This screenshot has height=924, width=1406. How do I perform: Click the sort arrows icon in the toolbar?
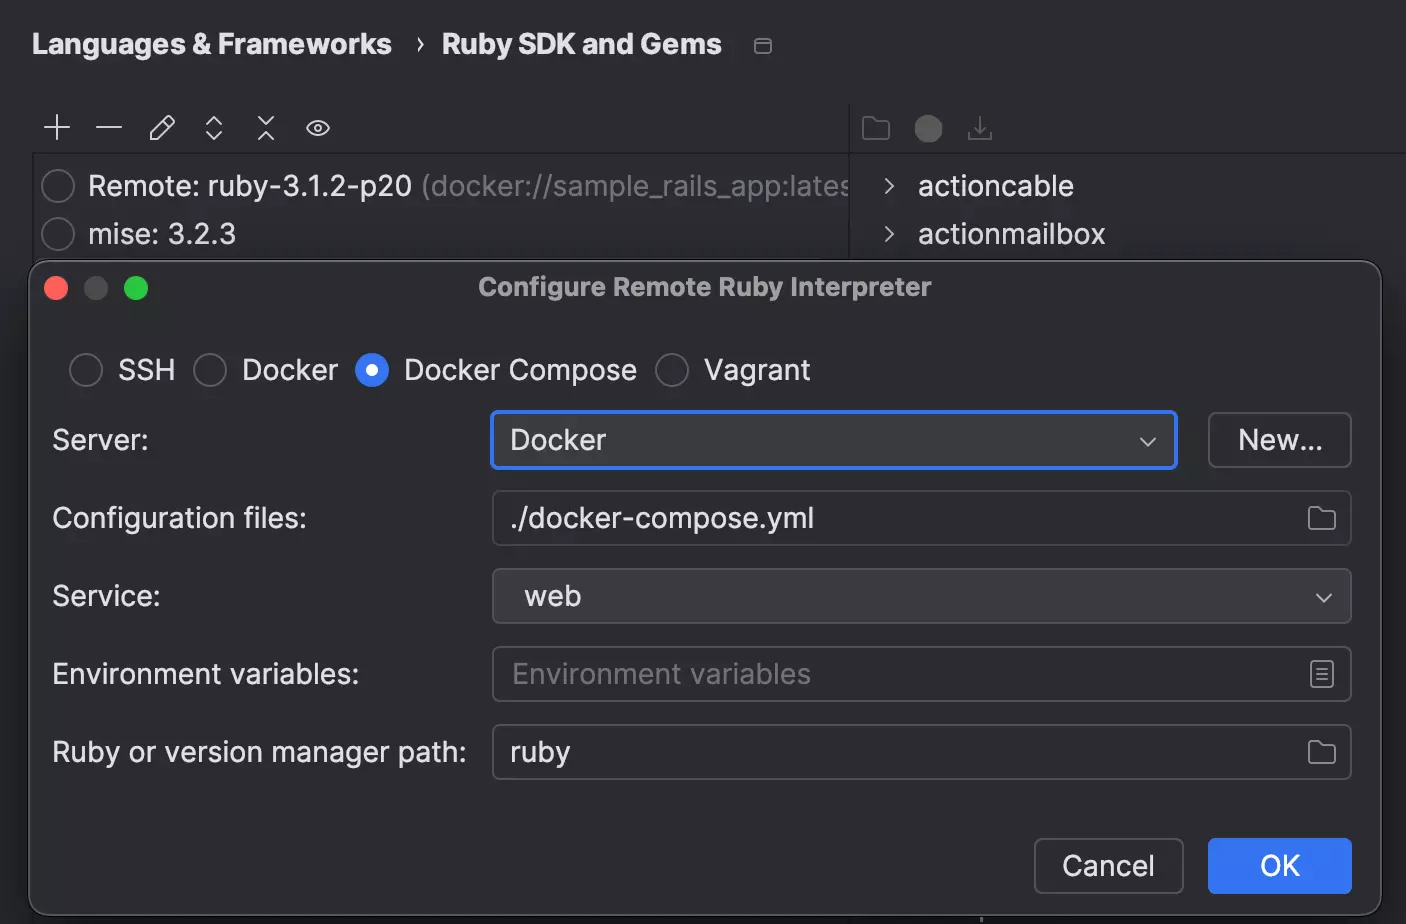213,128
